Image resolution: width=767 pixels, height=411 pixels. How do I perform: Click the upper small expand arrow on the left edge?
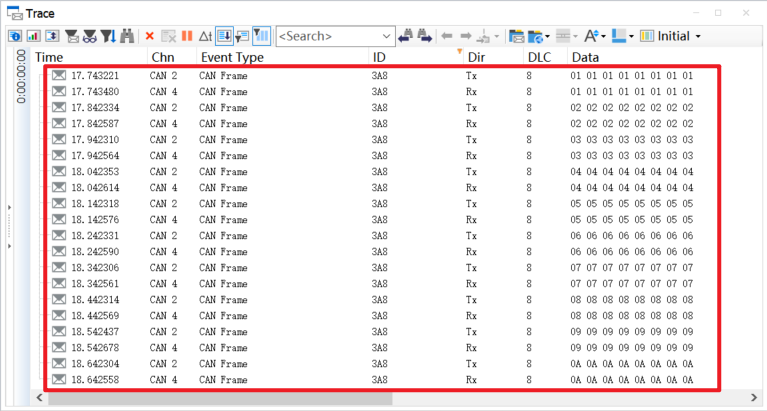(x=9, y=207)
